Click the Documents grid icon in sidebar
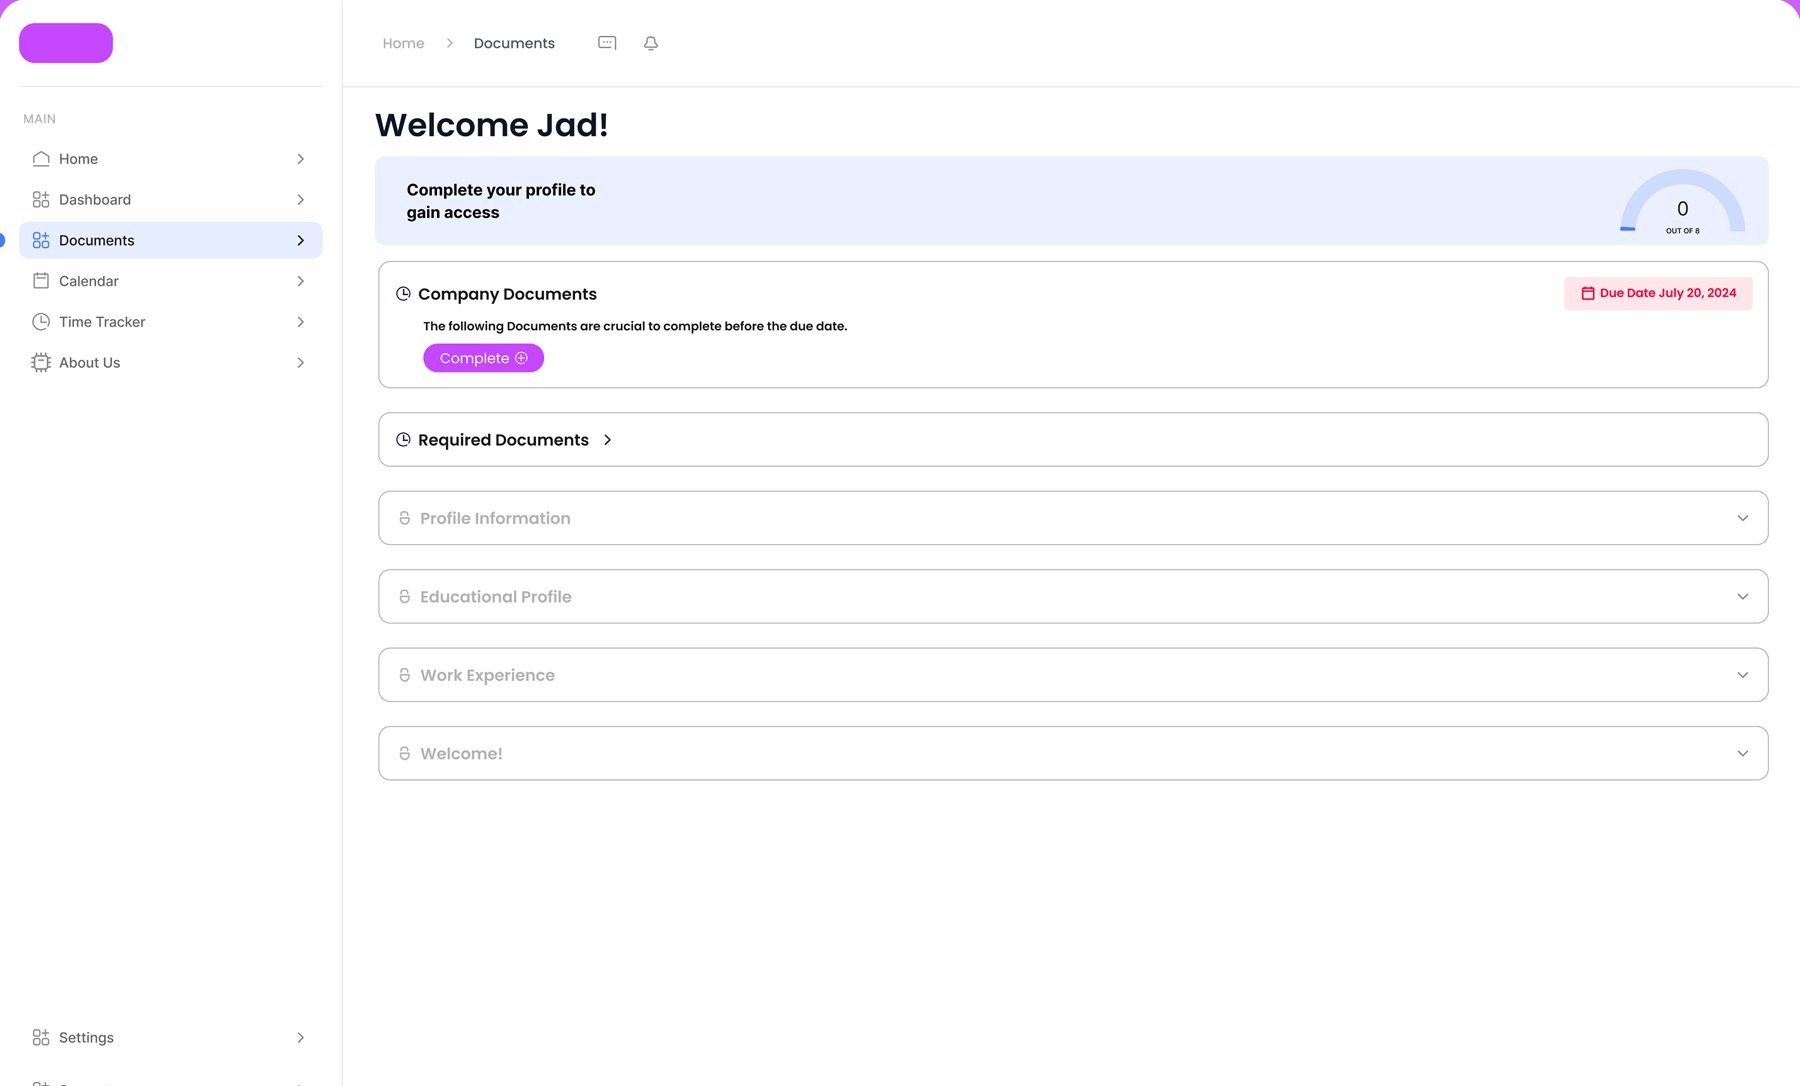This screenshot has height=1086, width=1800. tap(41, 240)
